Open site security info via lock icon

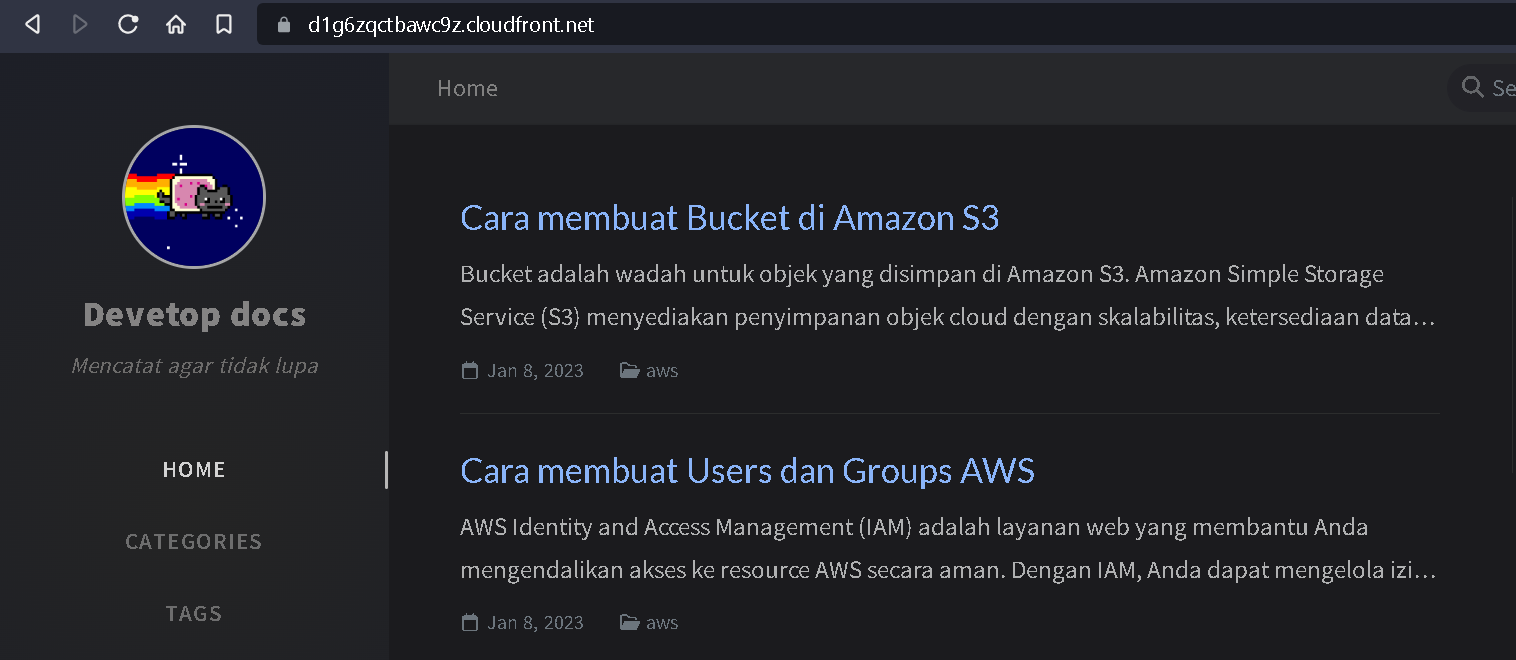(x=284, y=25)
